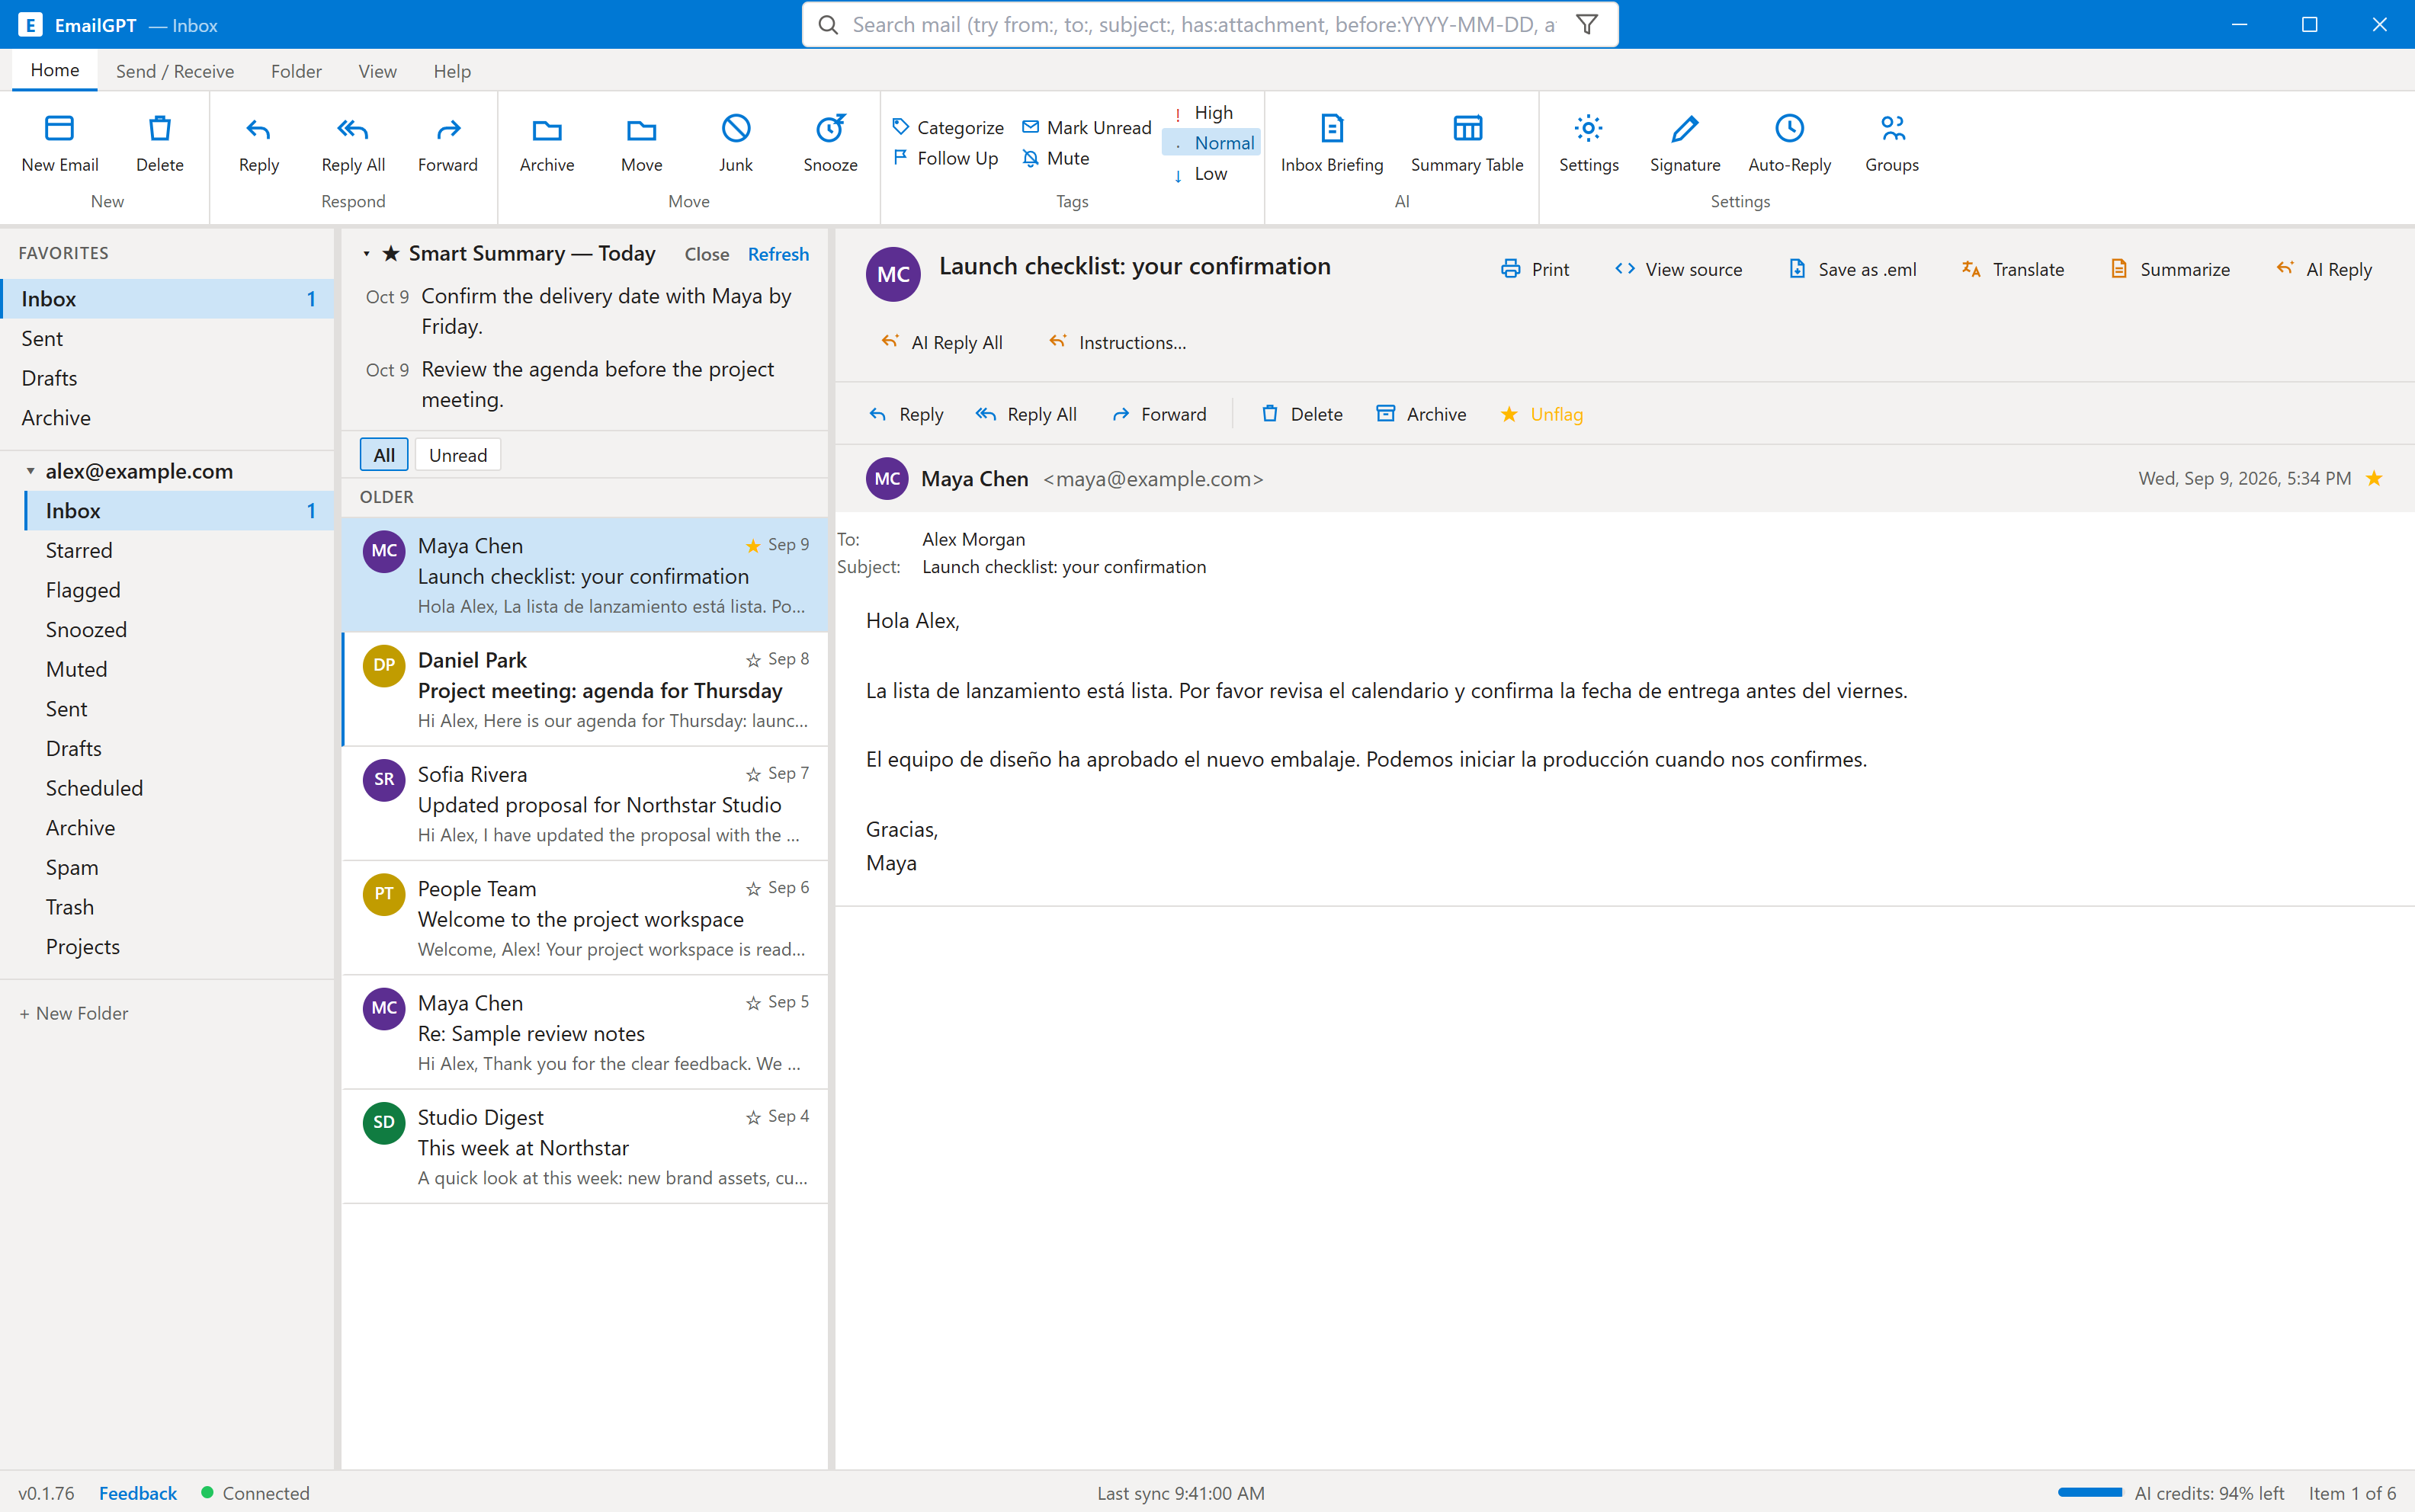Open the search filter funnel icon
Image resolution: width=2415 pixels, height=1512 pixels.
click(1587, 24)
